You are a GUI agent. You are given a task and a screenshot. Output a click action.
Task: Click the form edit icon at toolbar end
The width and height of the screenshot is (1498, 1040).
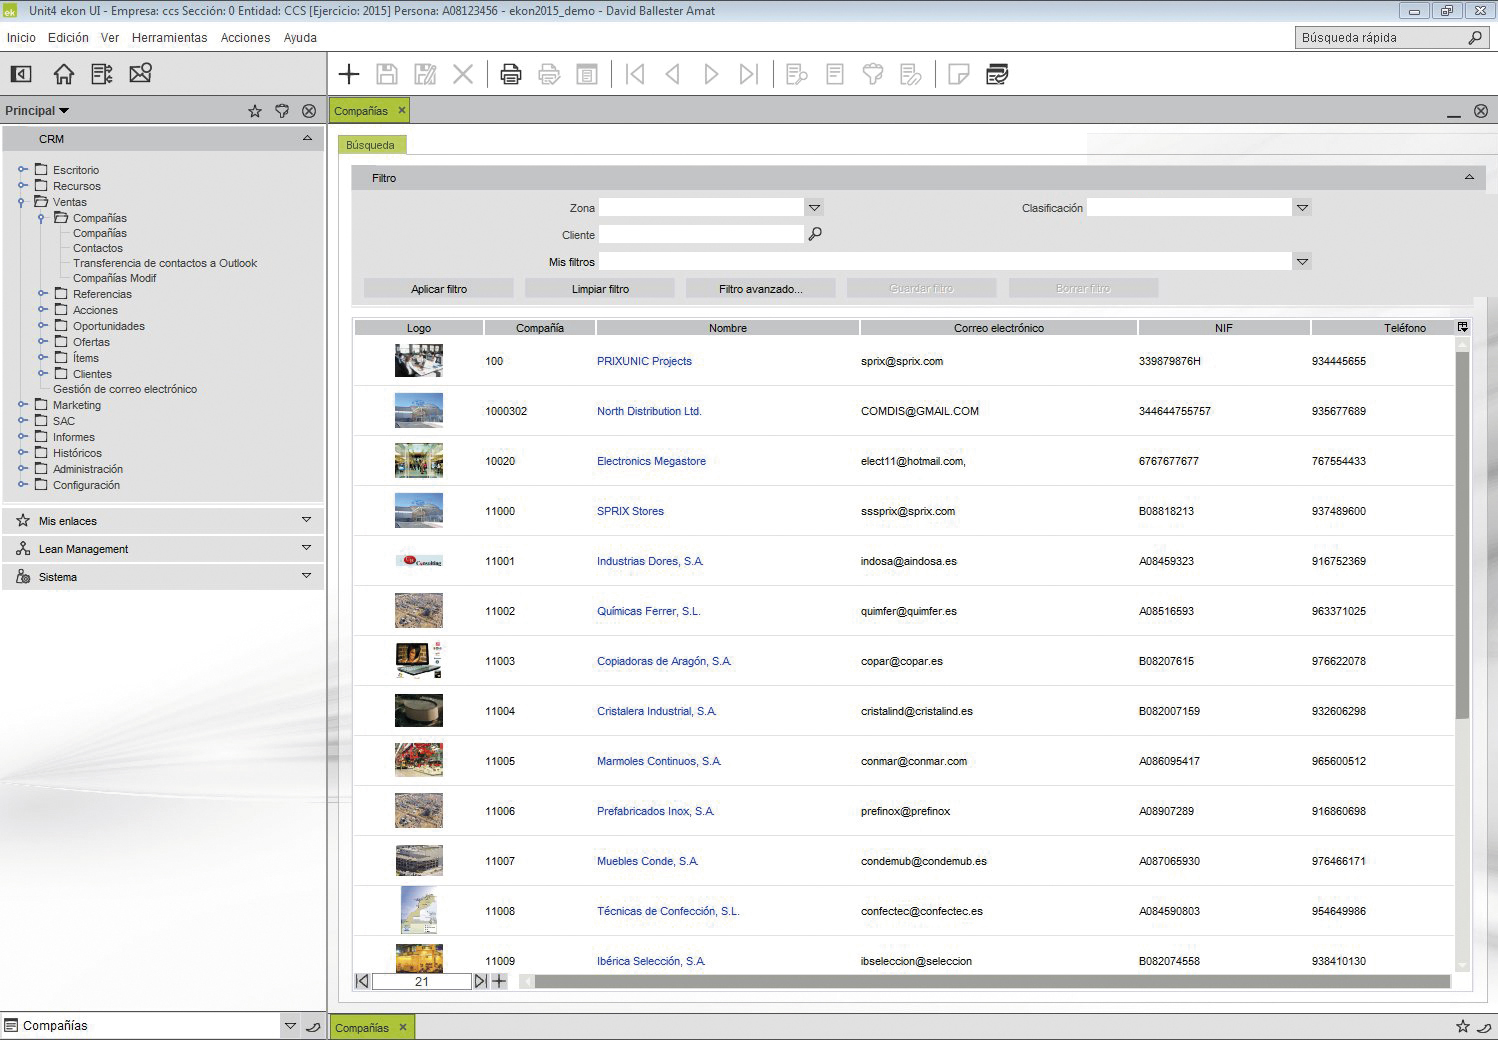click(997, 74)
